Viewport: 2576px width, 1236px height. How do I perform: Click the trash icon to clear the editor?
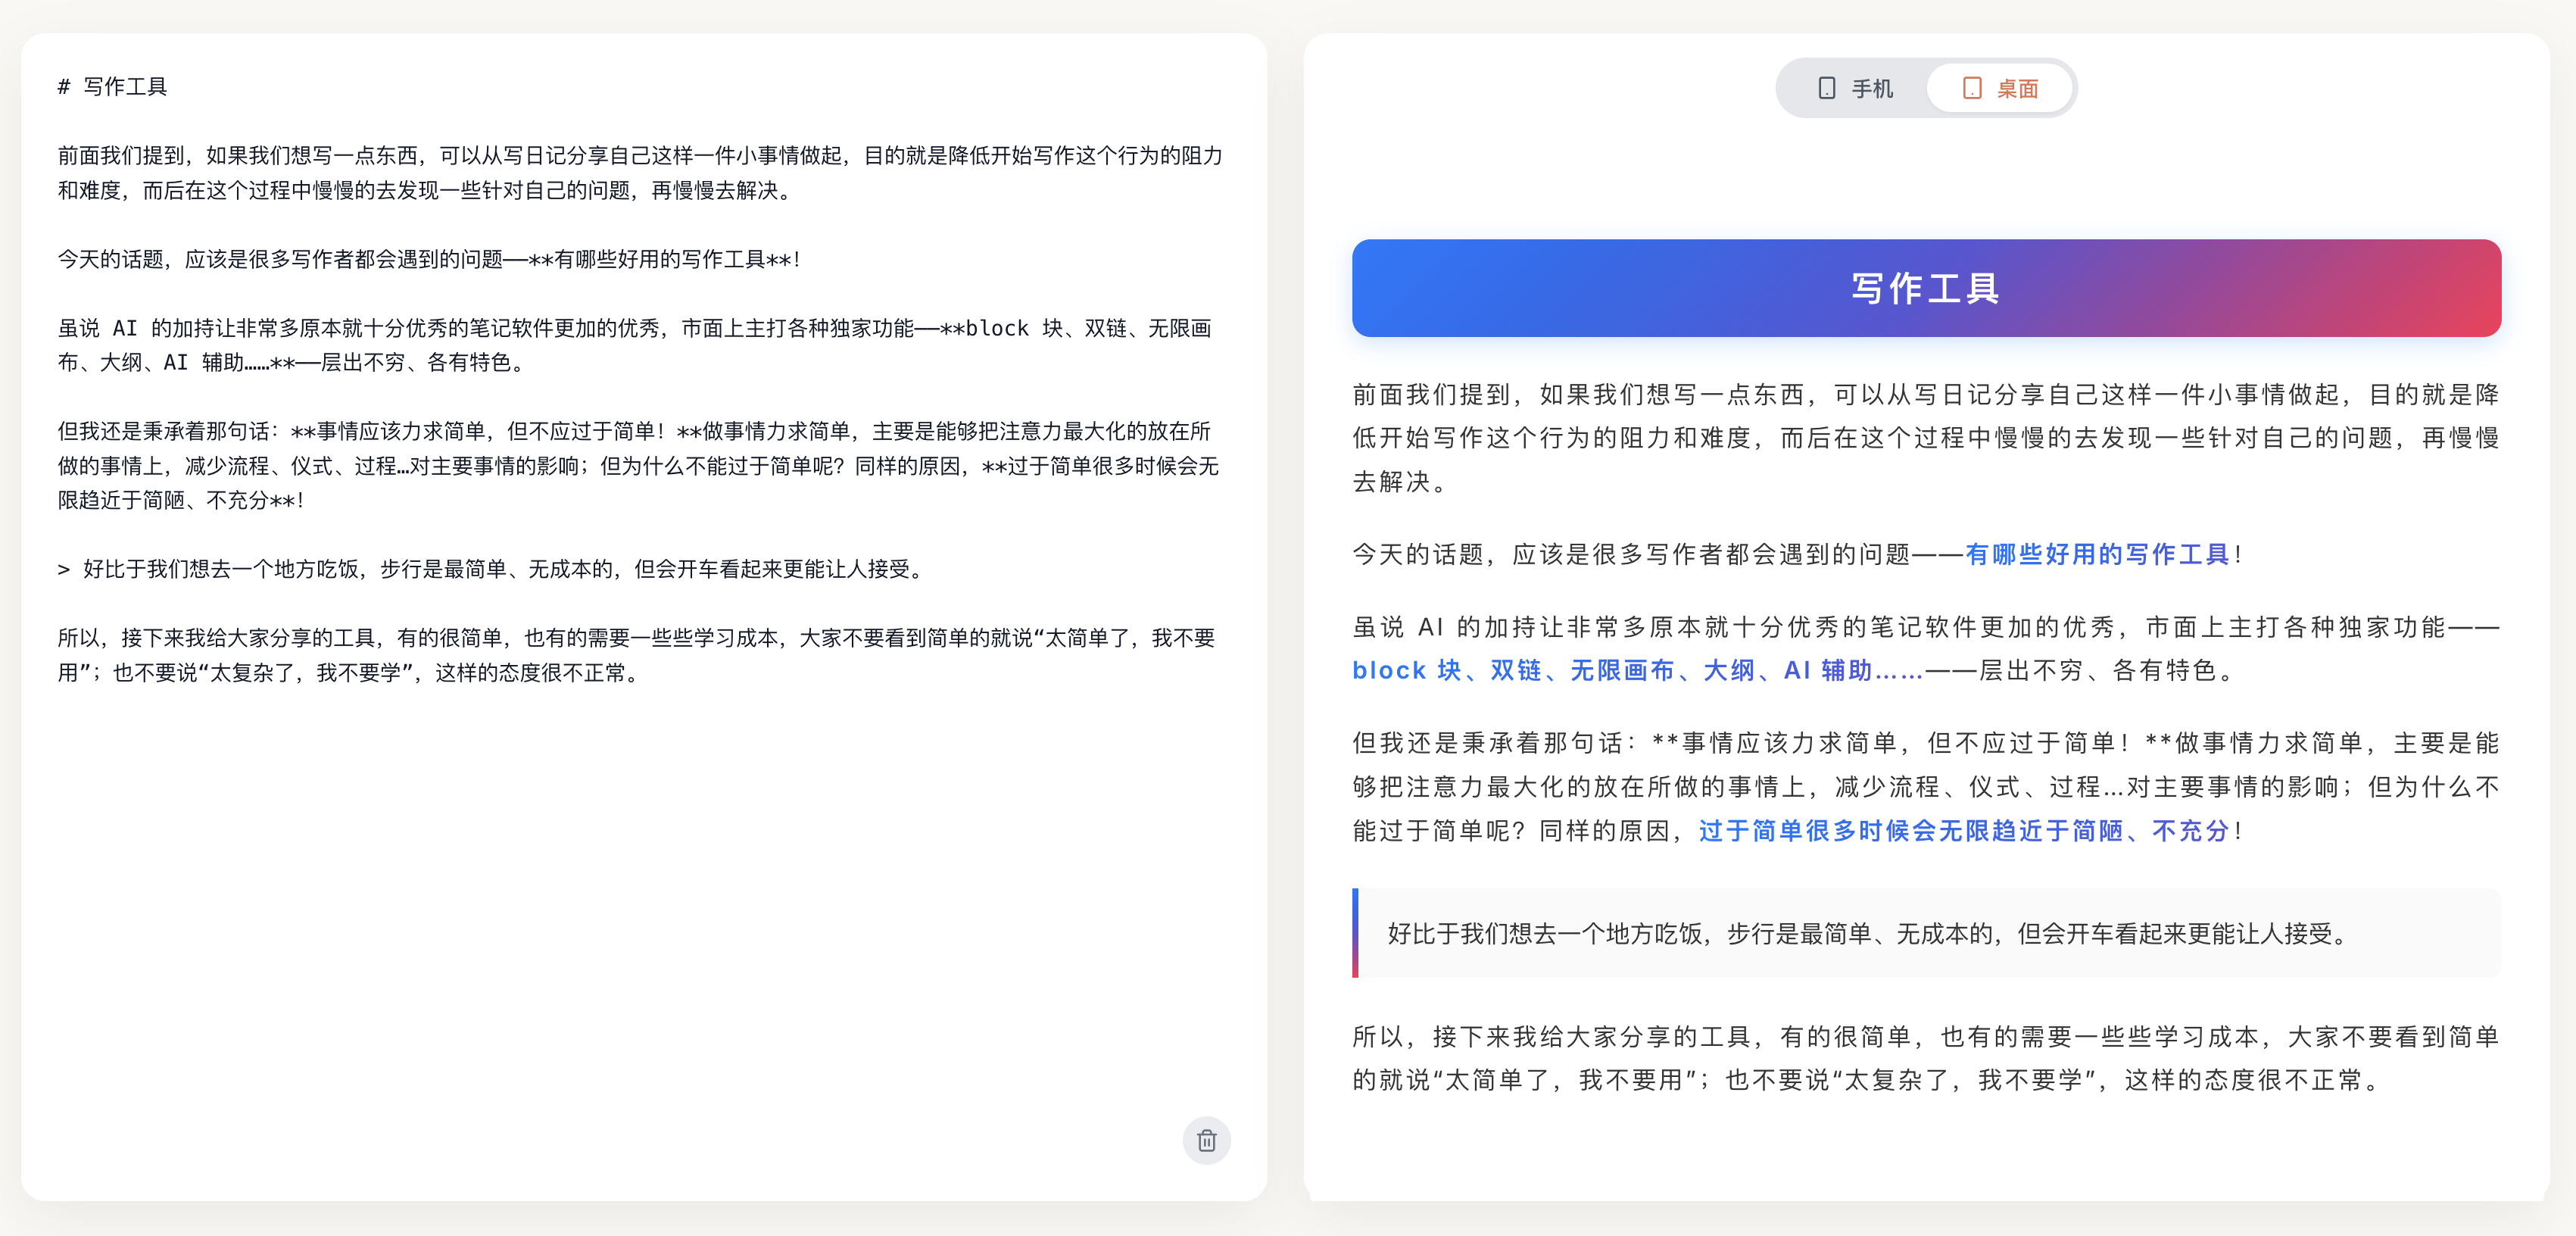pos(1207,1141)
